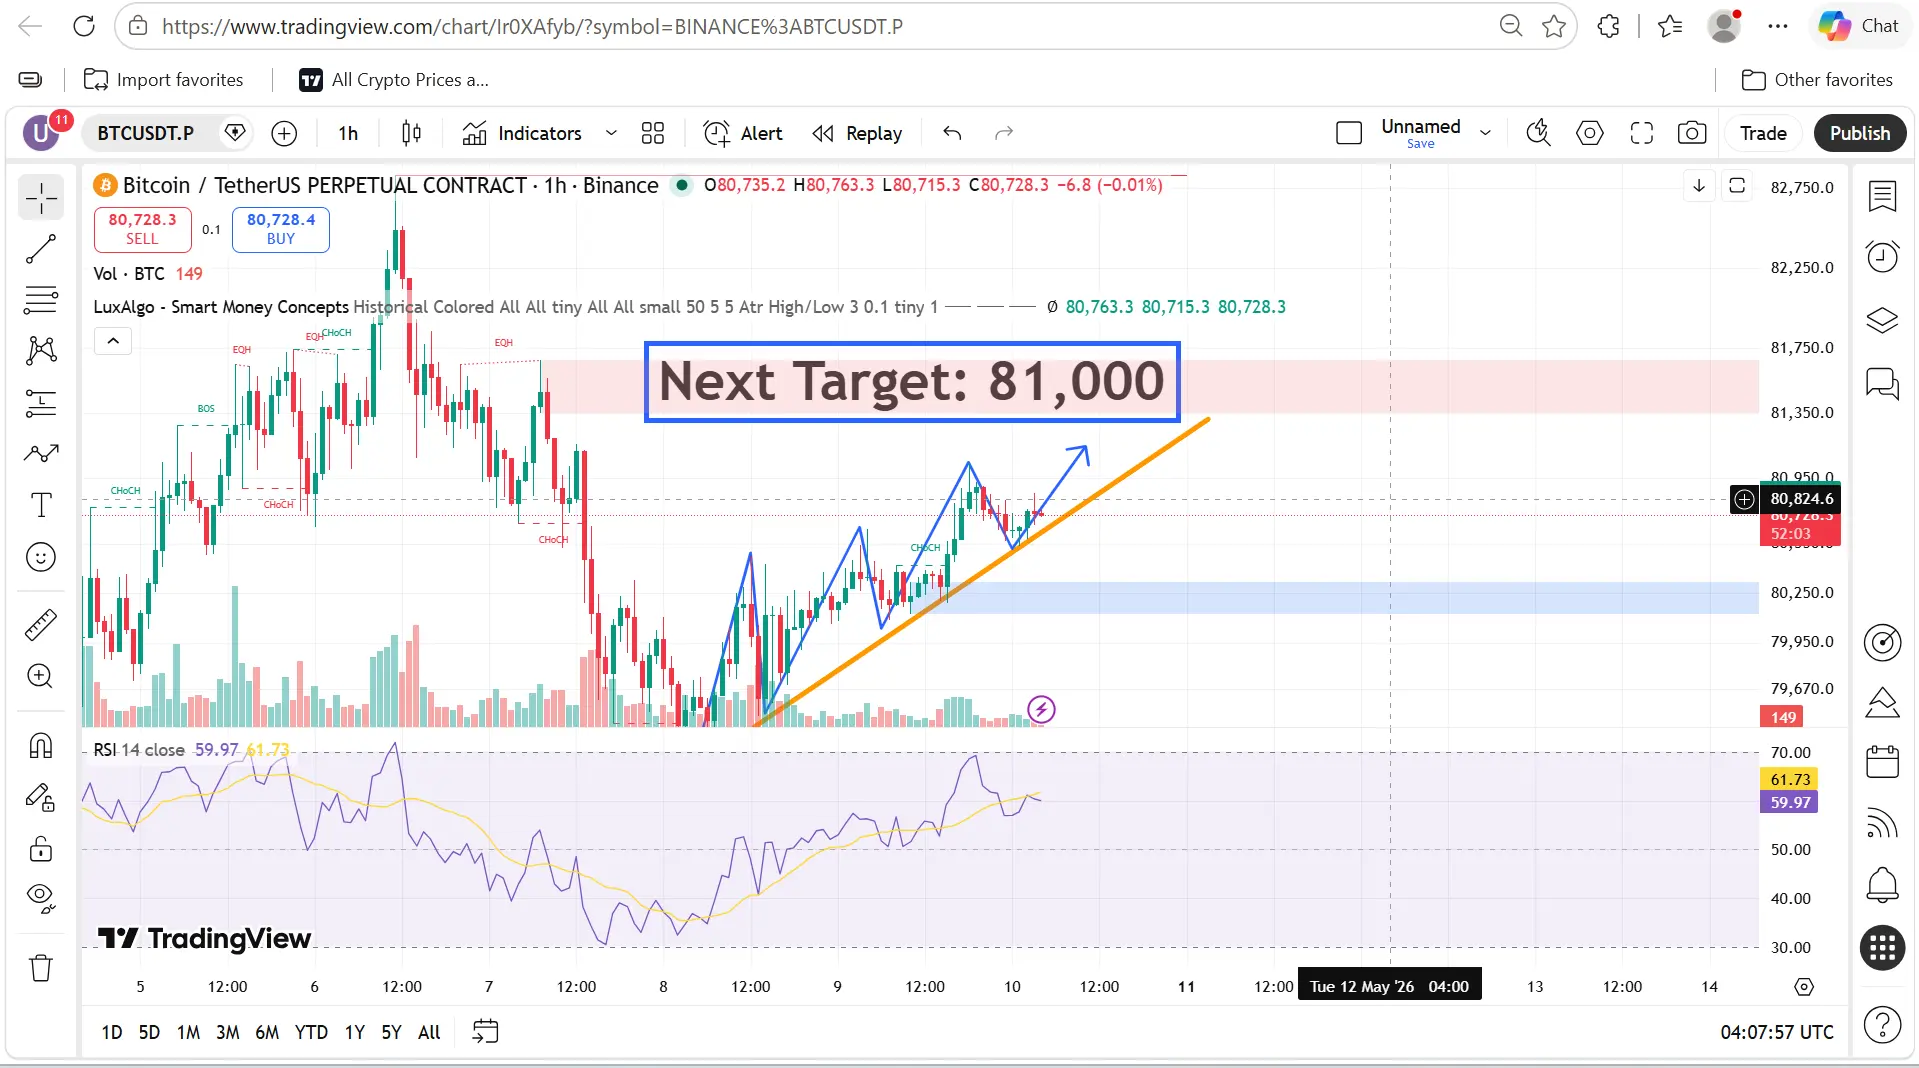Select the brush drawing tools
Image resolution: width=1919 pixels, height=1068 pixels.
pyautogui.click(x=41, y=454)
